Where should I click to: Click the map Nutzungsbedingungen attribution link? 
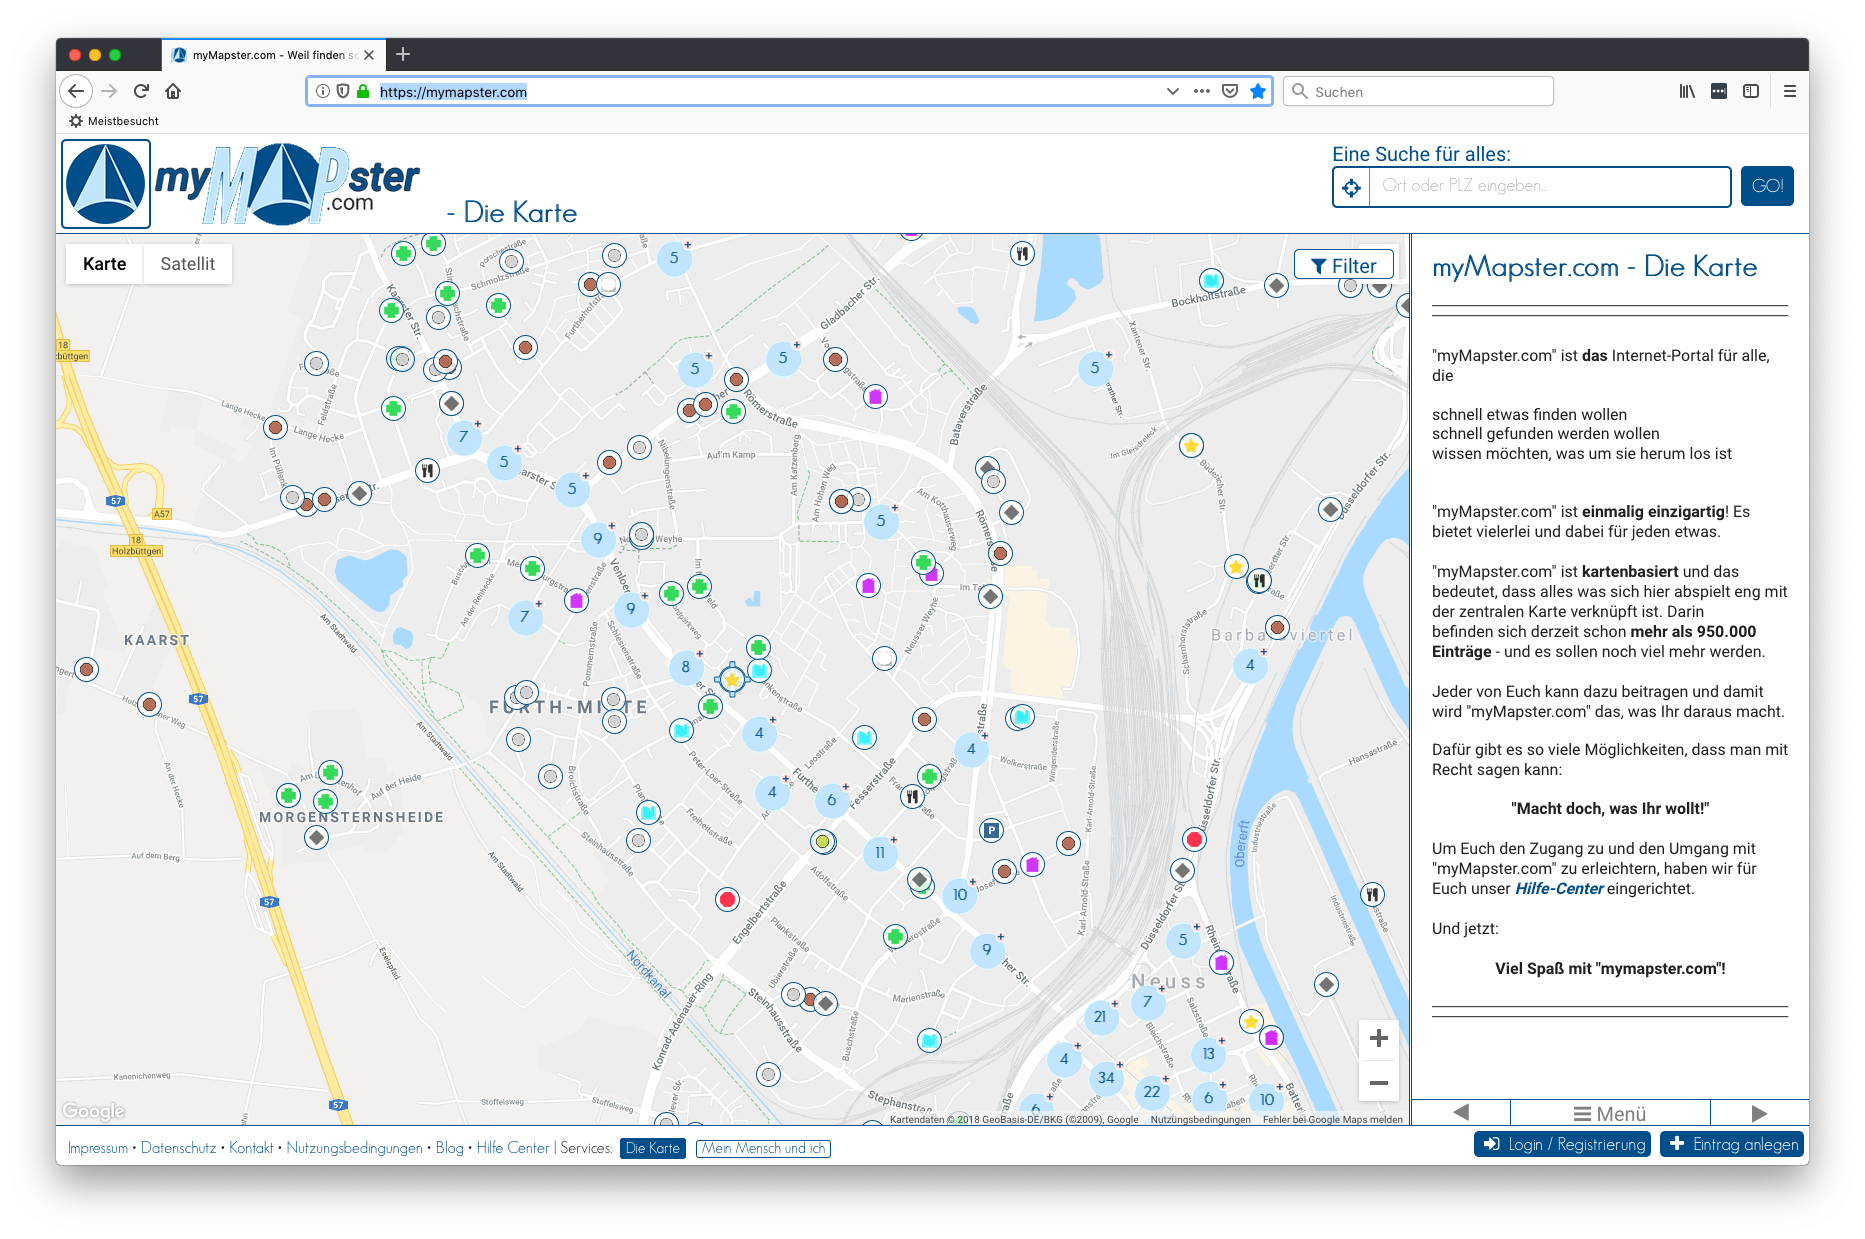tap(1200, 1120)
